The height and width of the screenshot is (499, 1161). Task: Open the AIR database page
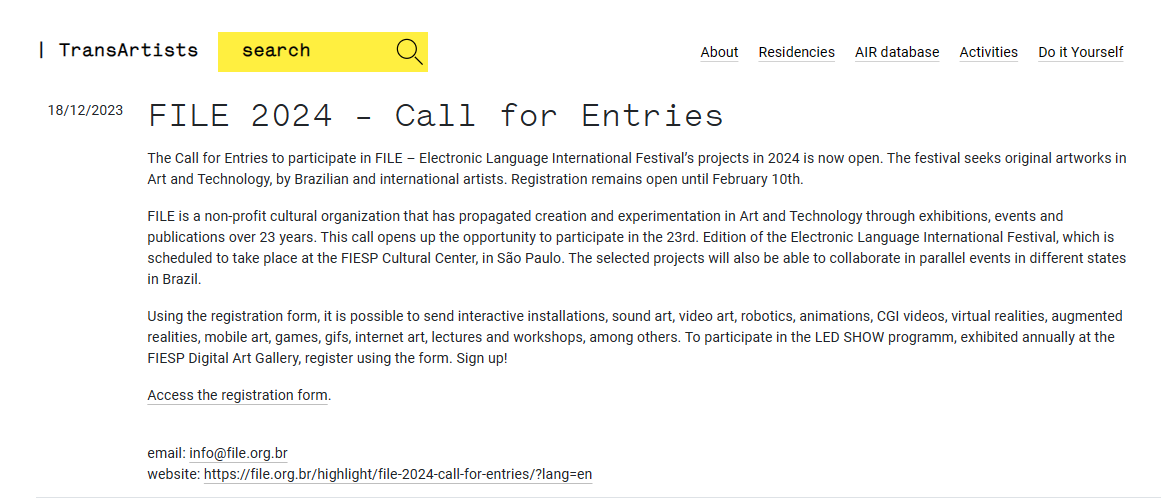point(897,52)
